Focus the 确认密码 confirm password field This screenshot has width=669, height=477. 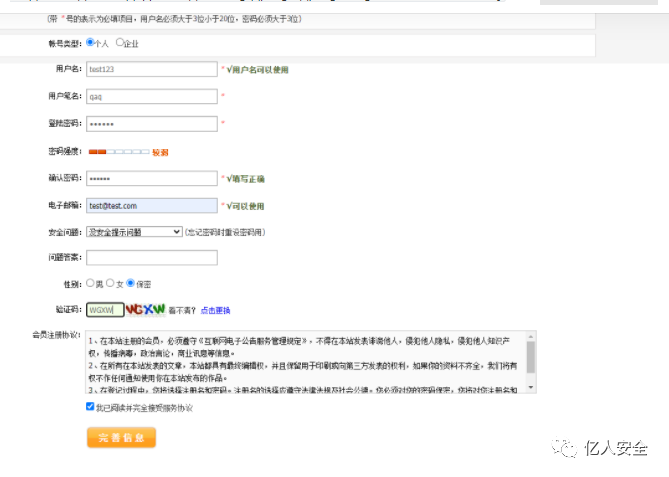point(151,179)
